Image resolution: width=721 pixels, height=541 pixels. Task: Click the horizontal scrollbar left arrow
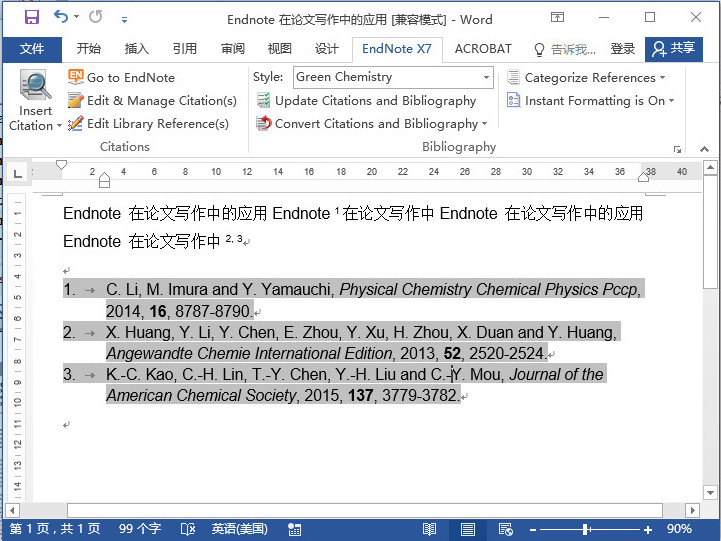point(12,510)
